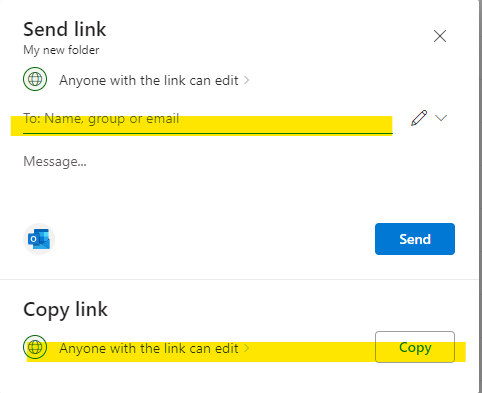Open link settings chevron in Send link section
This screenshot has width=482, height=393.
[247, 80]
